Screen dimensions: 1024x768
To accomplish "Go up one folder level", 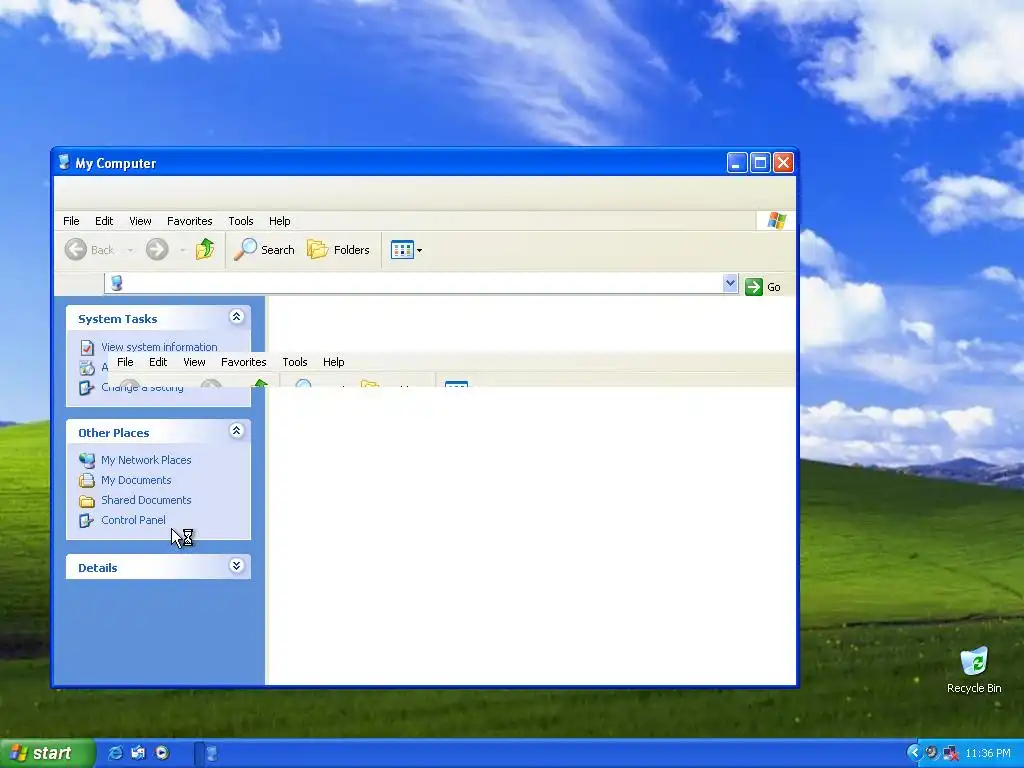I will [x=205, y=249].
